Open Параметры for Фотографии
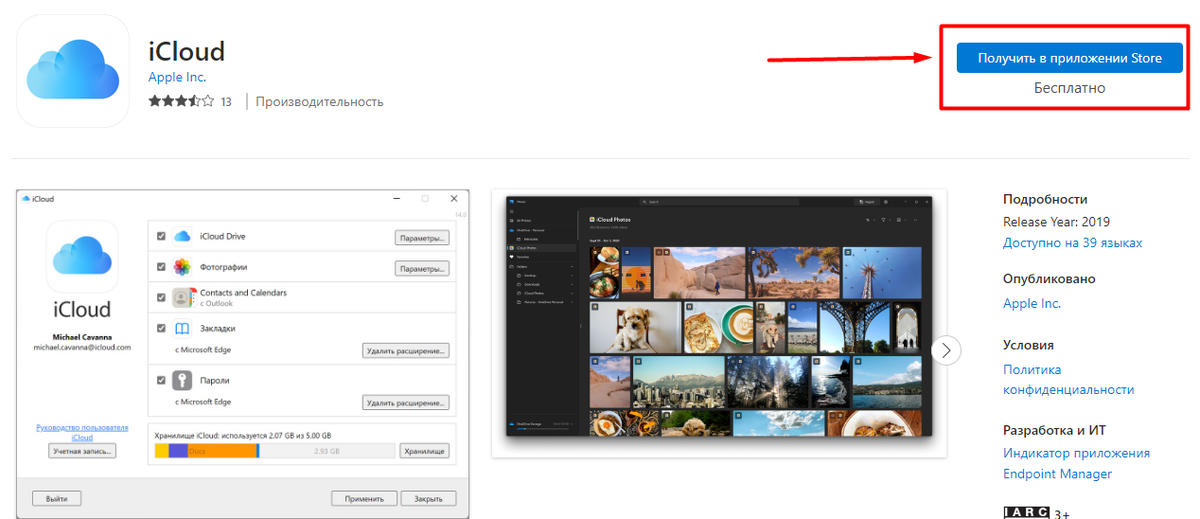 tap(422, 269)
